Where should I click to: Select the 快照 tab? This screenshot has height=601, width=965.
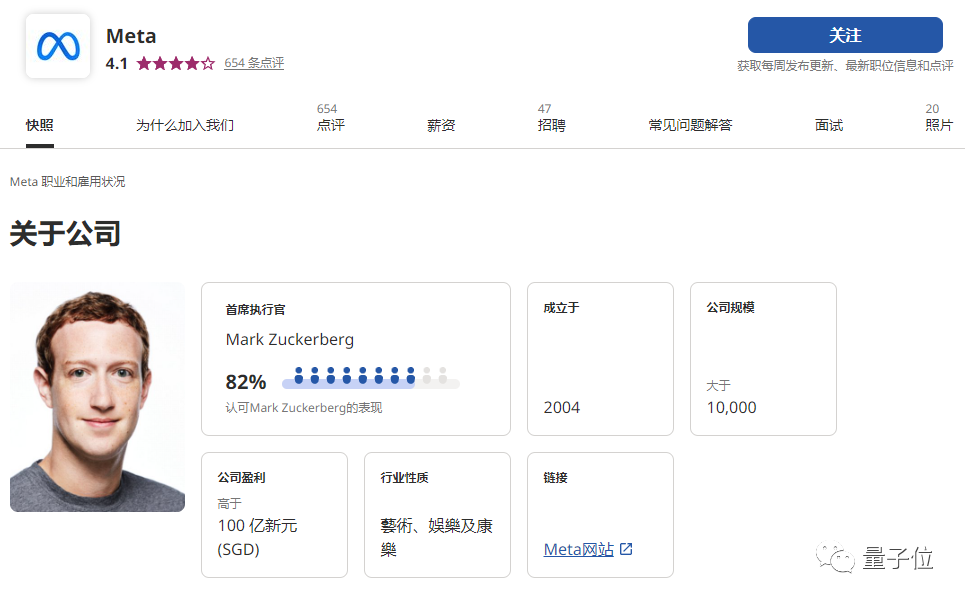point(38,124)
